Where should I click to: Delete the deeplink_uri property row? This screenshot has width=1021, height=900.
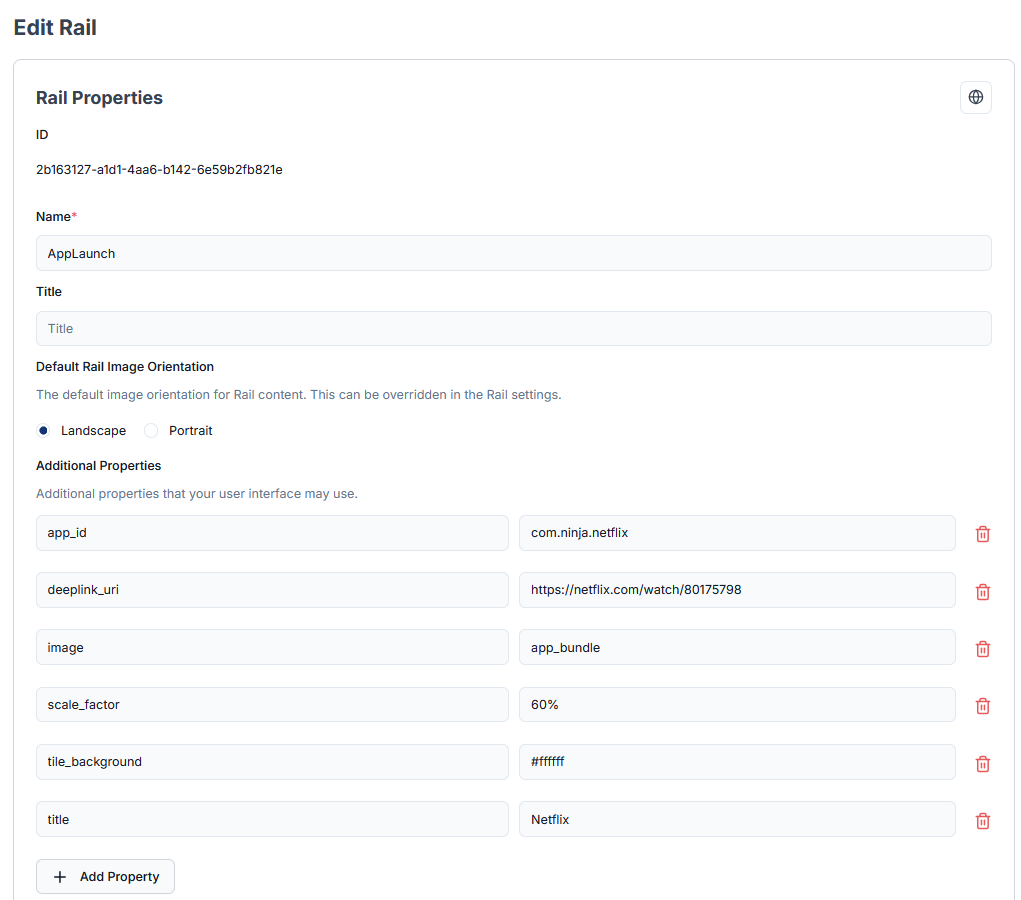coord(982,591)
